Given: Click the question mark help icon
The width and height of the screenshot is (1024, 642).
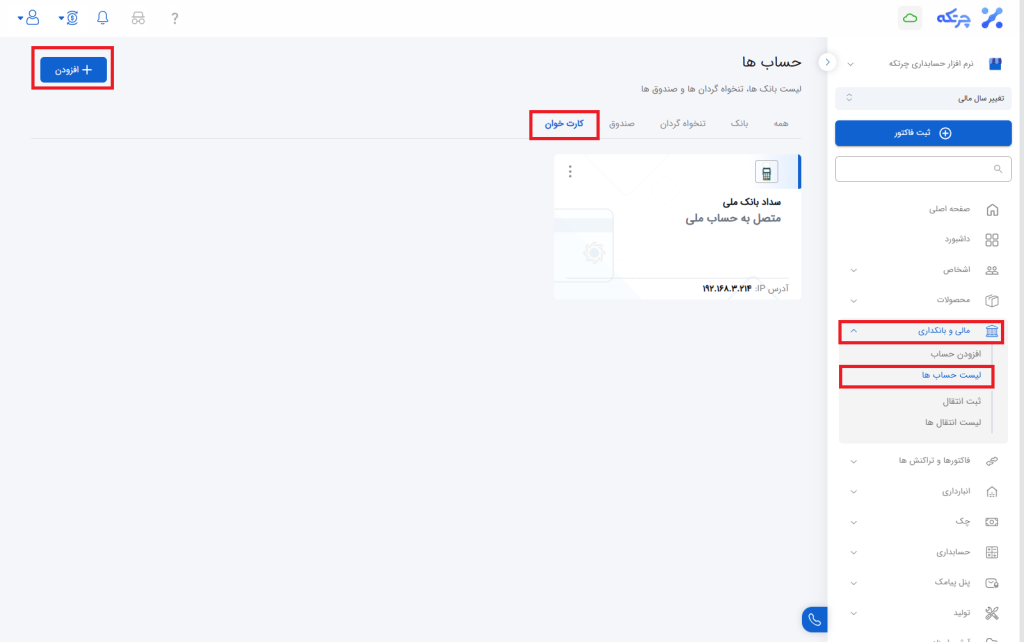Looking at the screenshot, I should point(175,18).
